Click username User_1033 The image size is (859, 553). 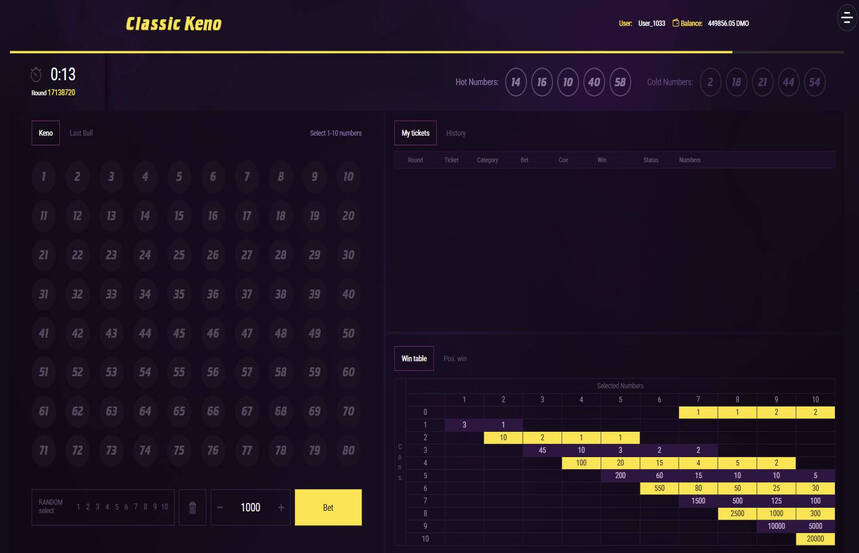[x=651, y=23]
